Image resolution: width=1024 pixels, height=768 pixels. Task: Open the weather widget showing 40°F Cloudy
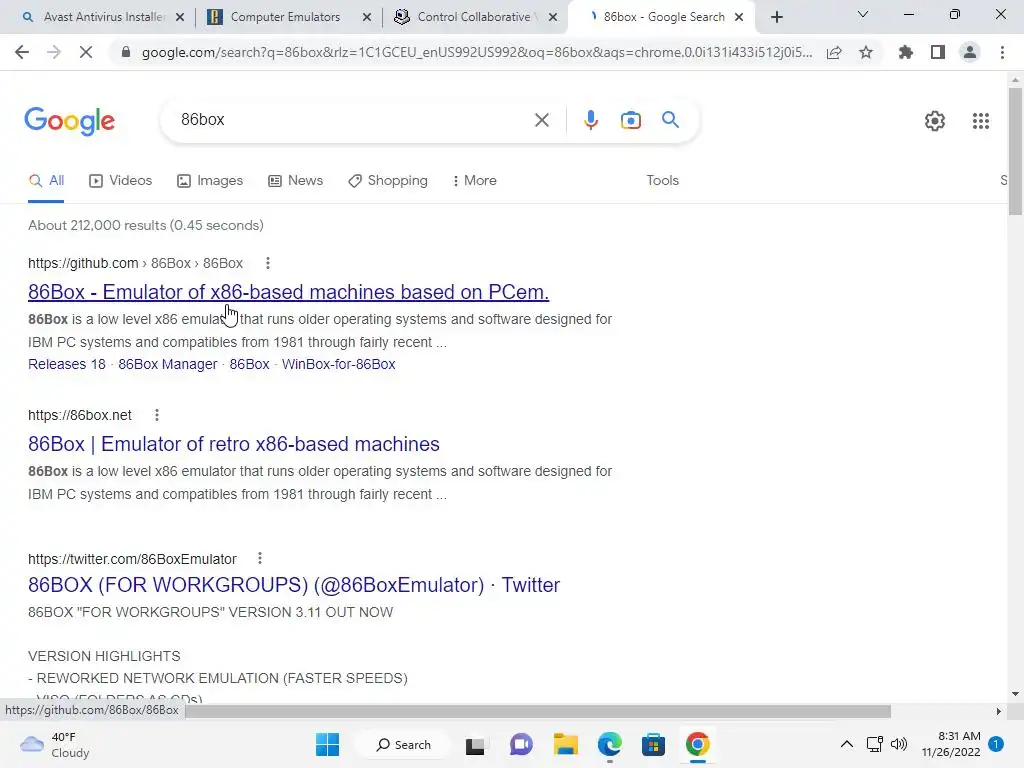[x=56, y=744]
